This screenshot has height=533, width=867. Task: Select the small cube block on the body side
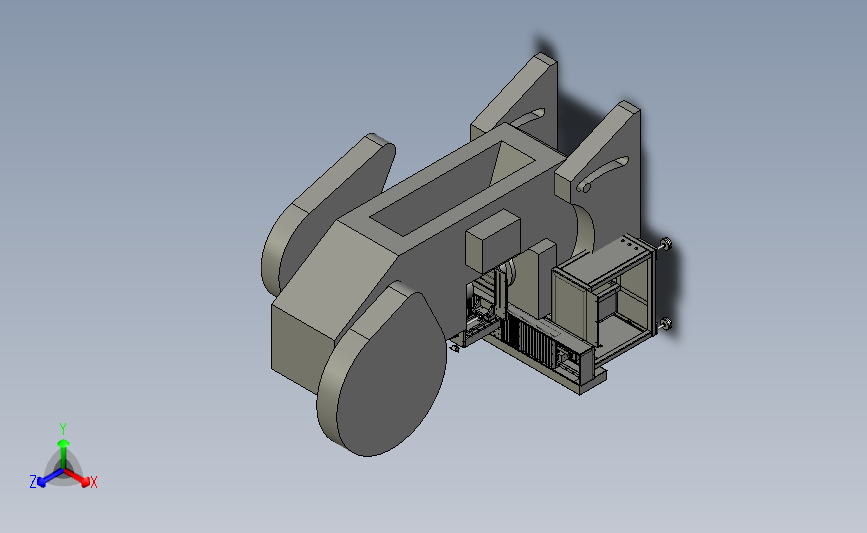[493, 240]
